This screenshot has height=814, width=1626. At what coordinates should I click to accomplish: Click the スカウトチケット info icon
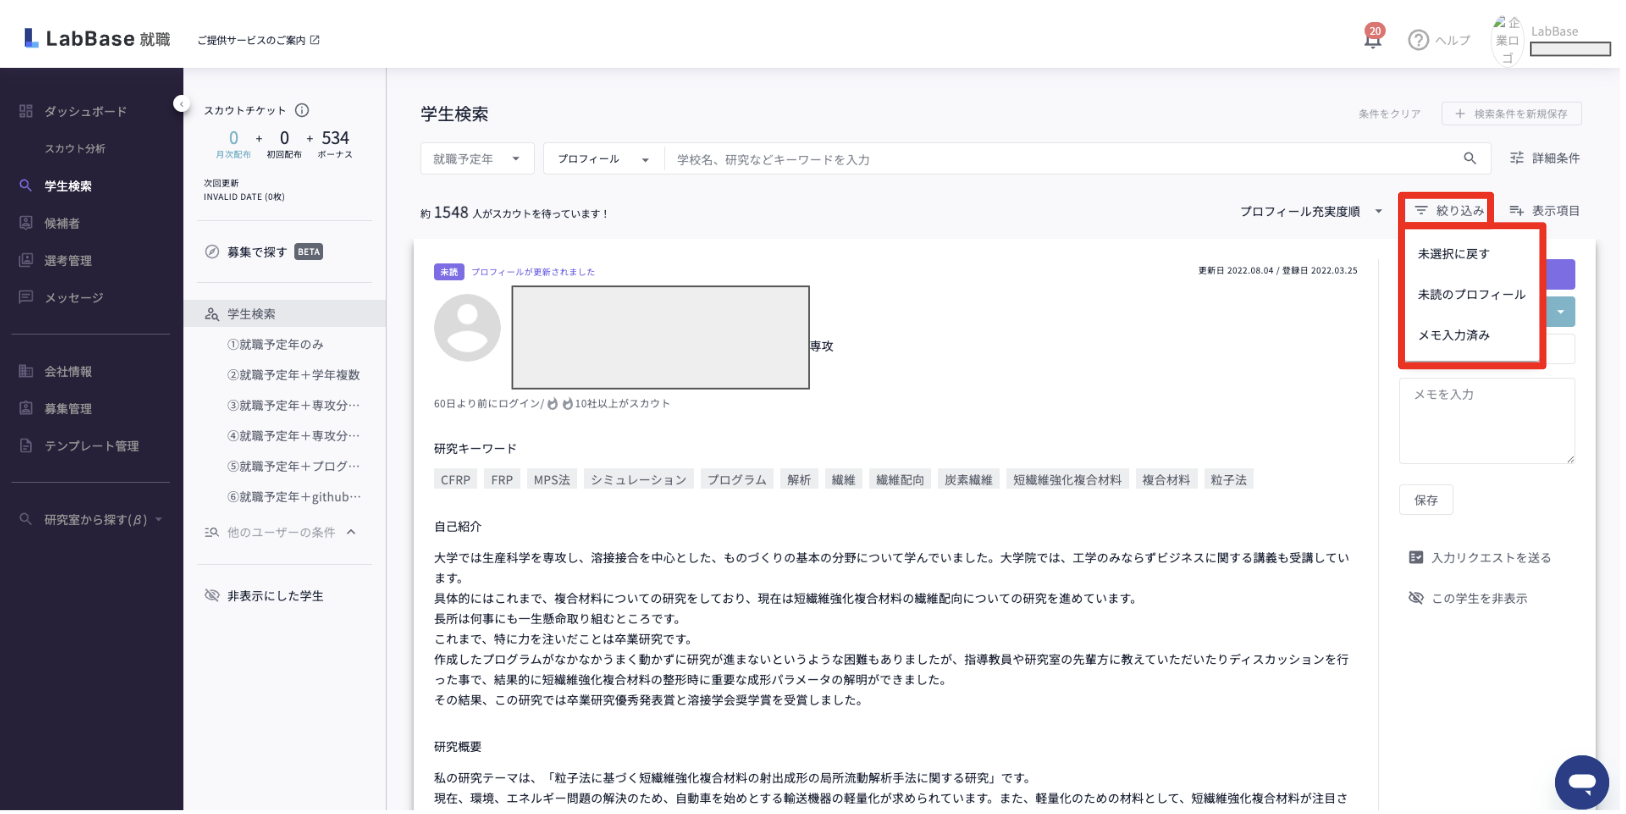pos(302,110)
